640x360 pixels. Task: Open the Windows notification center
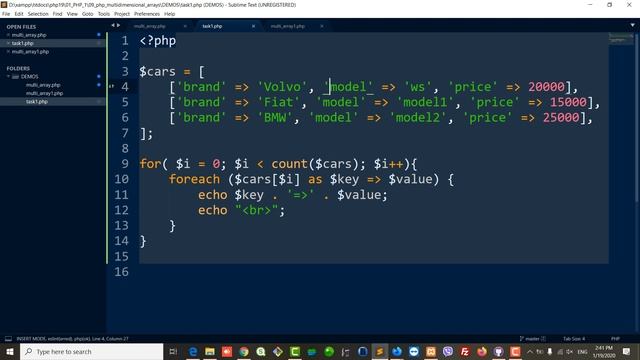click(627, 351)
